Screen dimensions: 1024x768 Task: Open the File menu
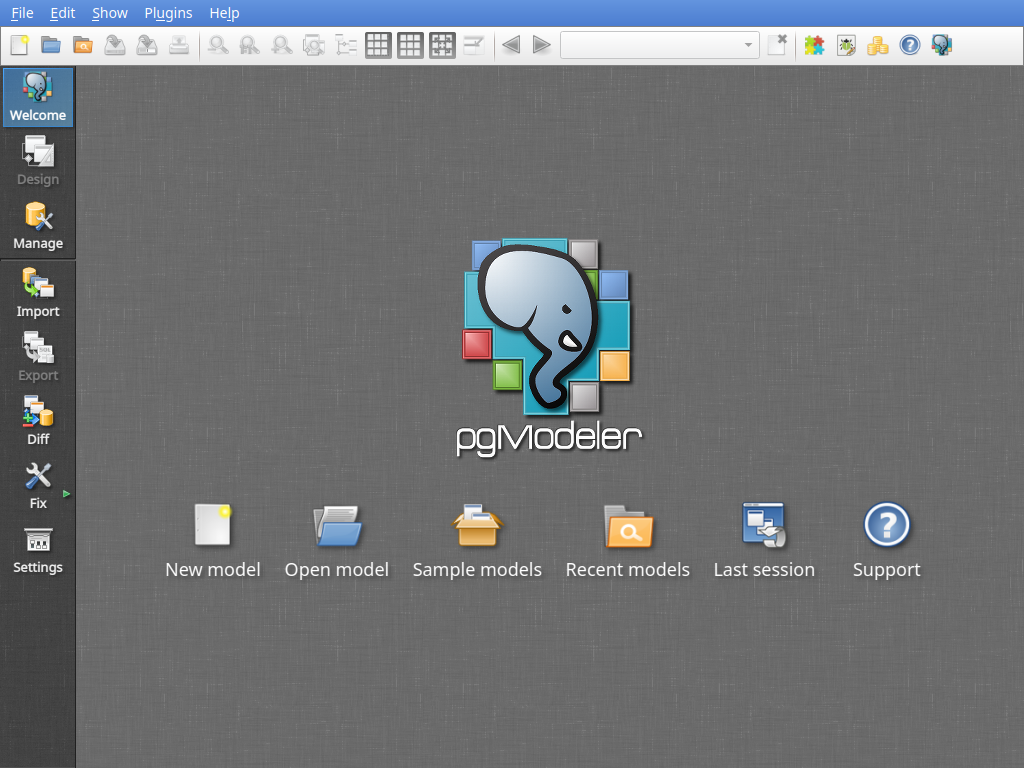point(22,13)
